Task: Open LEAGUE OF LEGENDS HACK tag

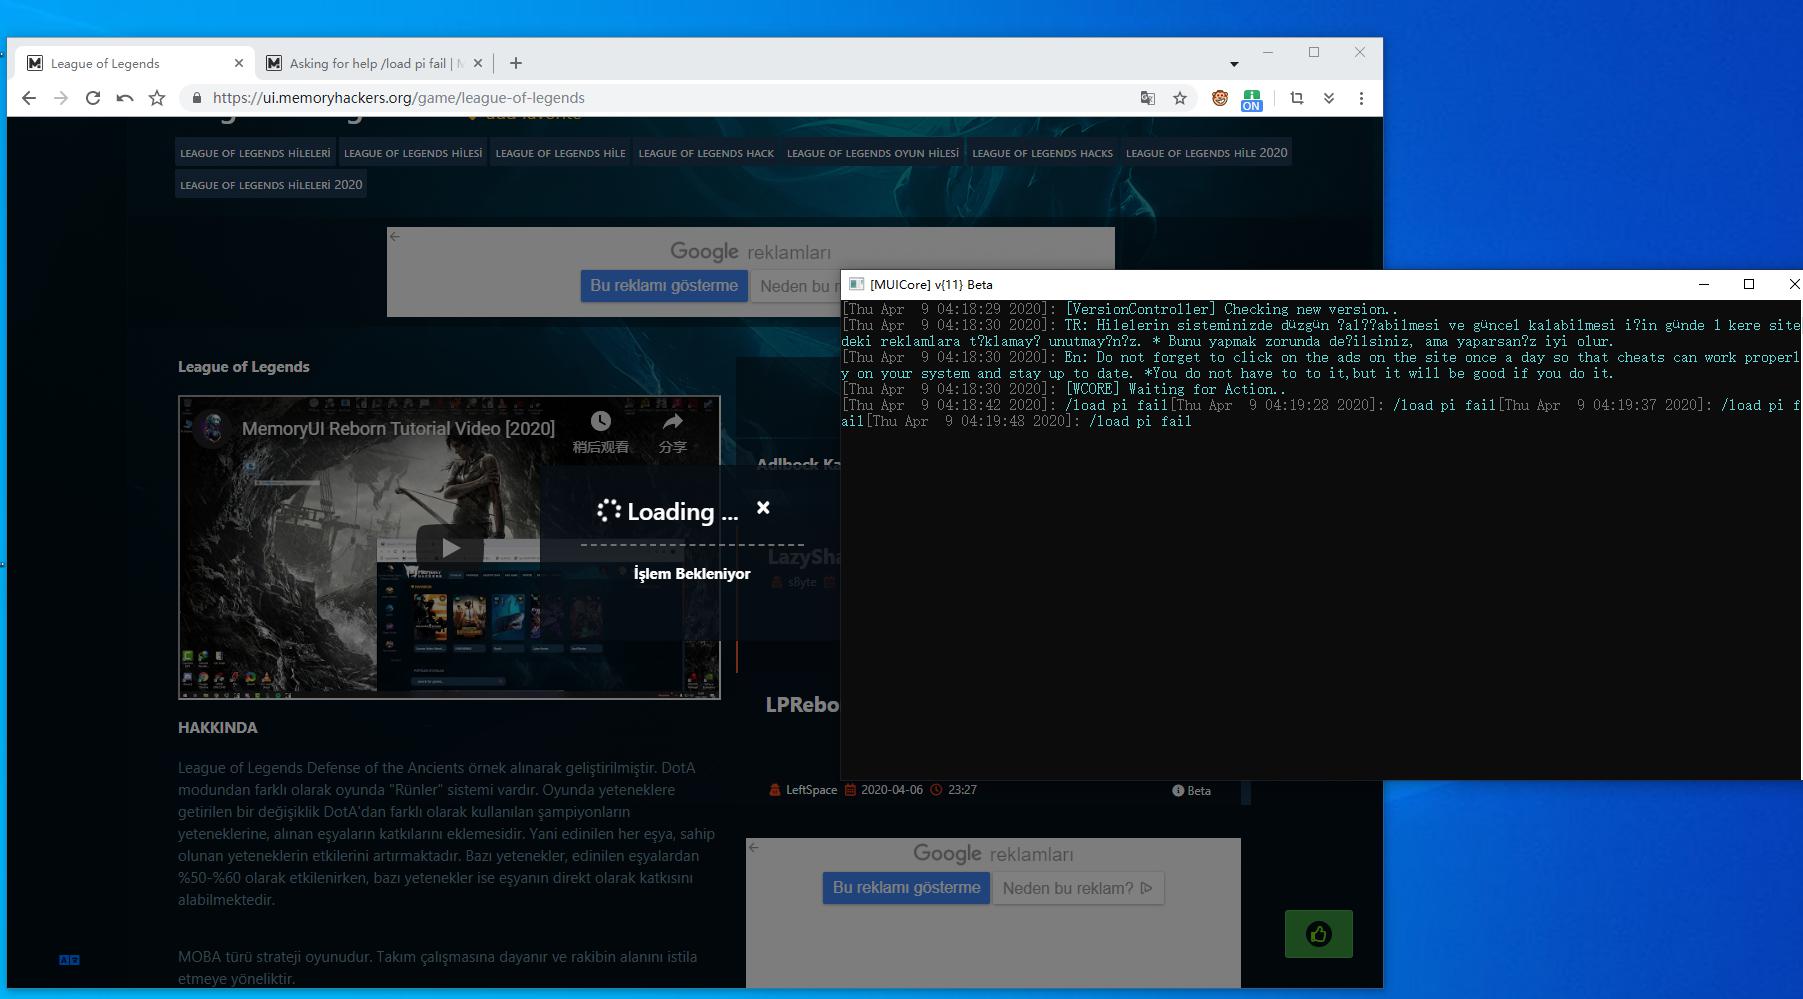Action: point(706,153)
